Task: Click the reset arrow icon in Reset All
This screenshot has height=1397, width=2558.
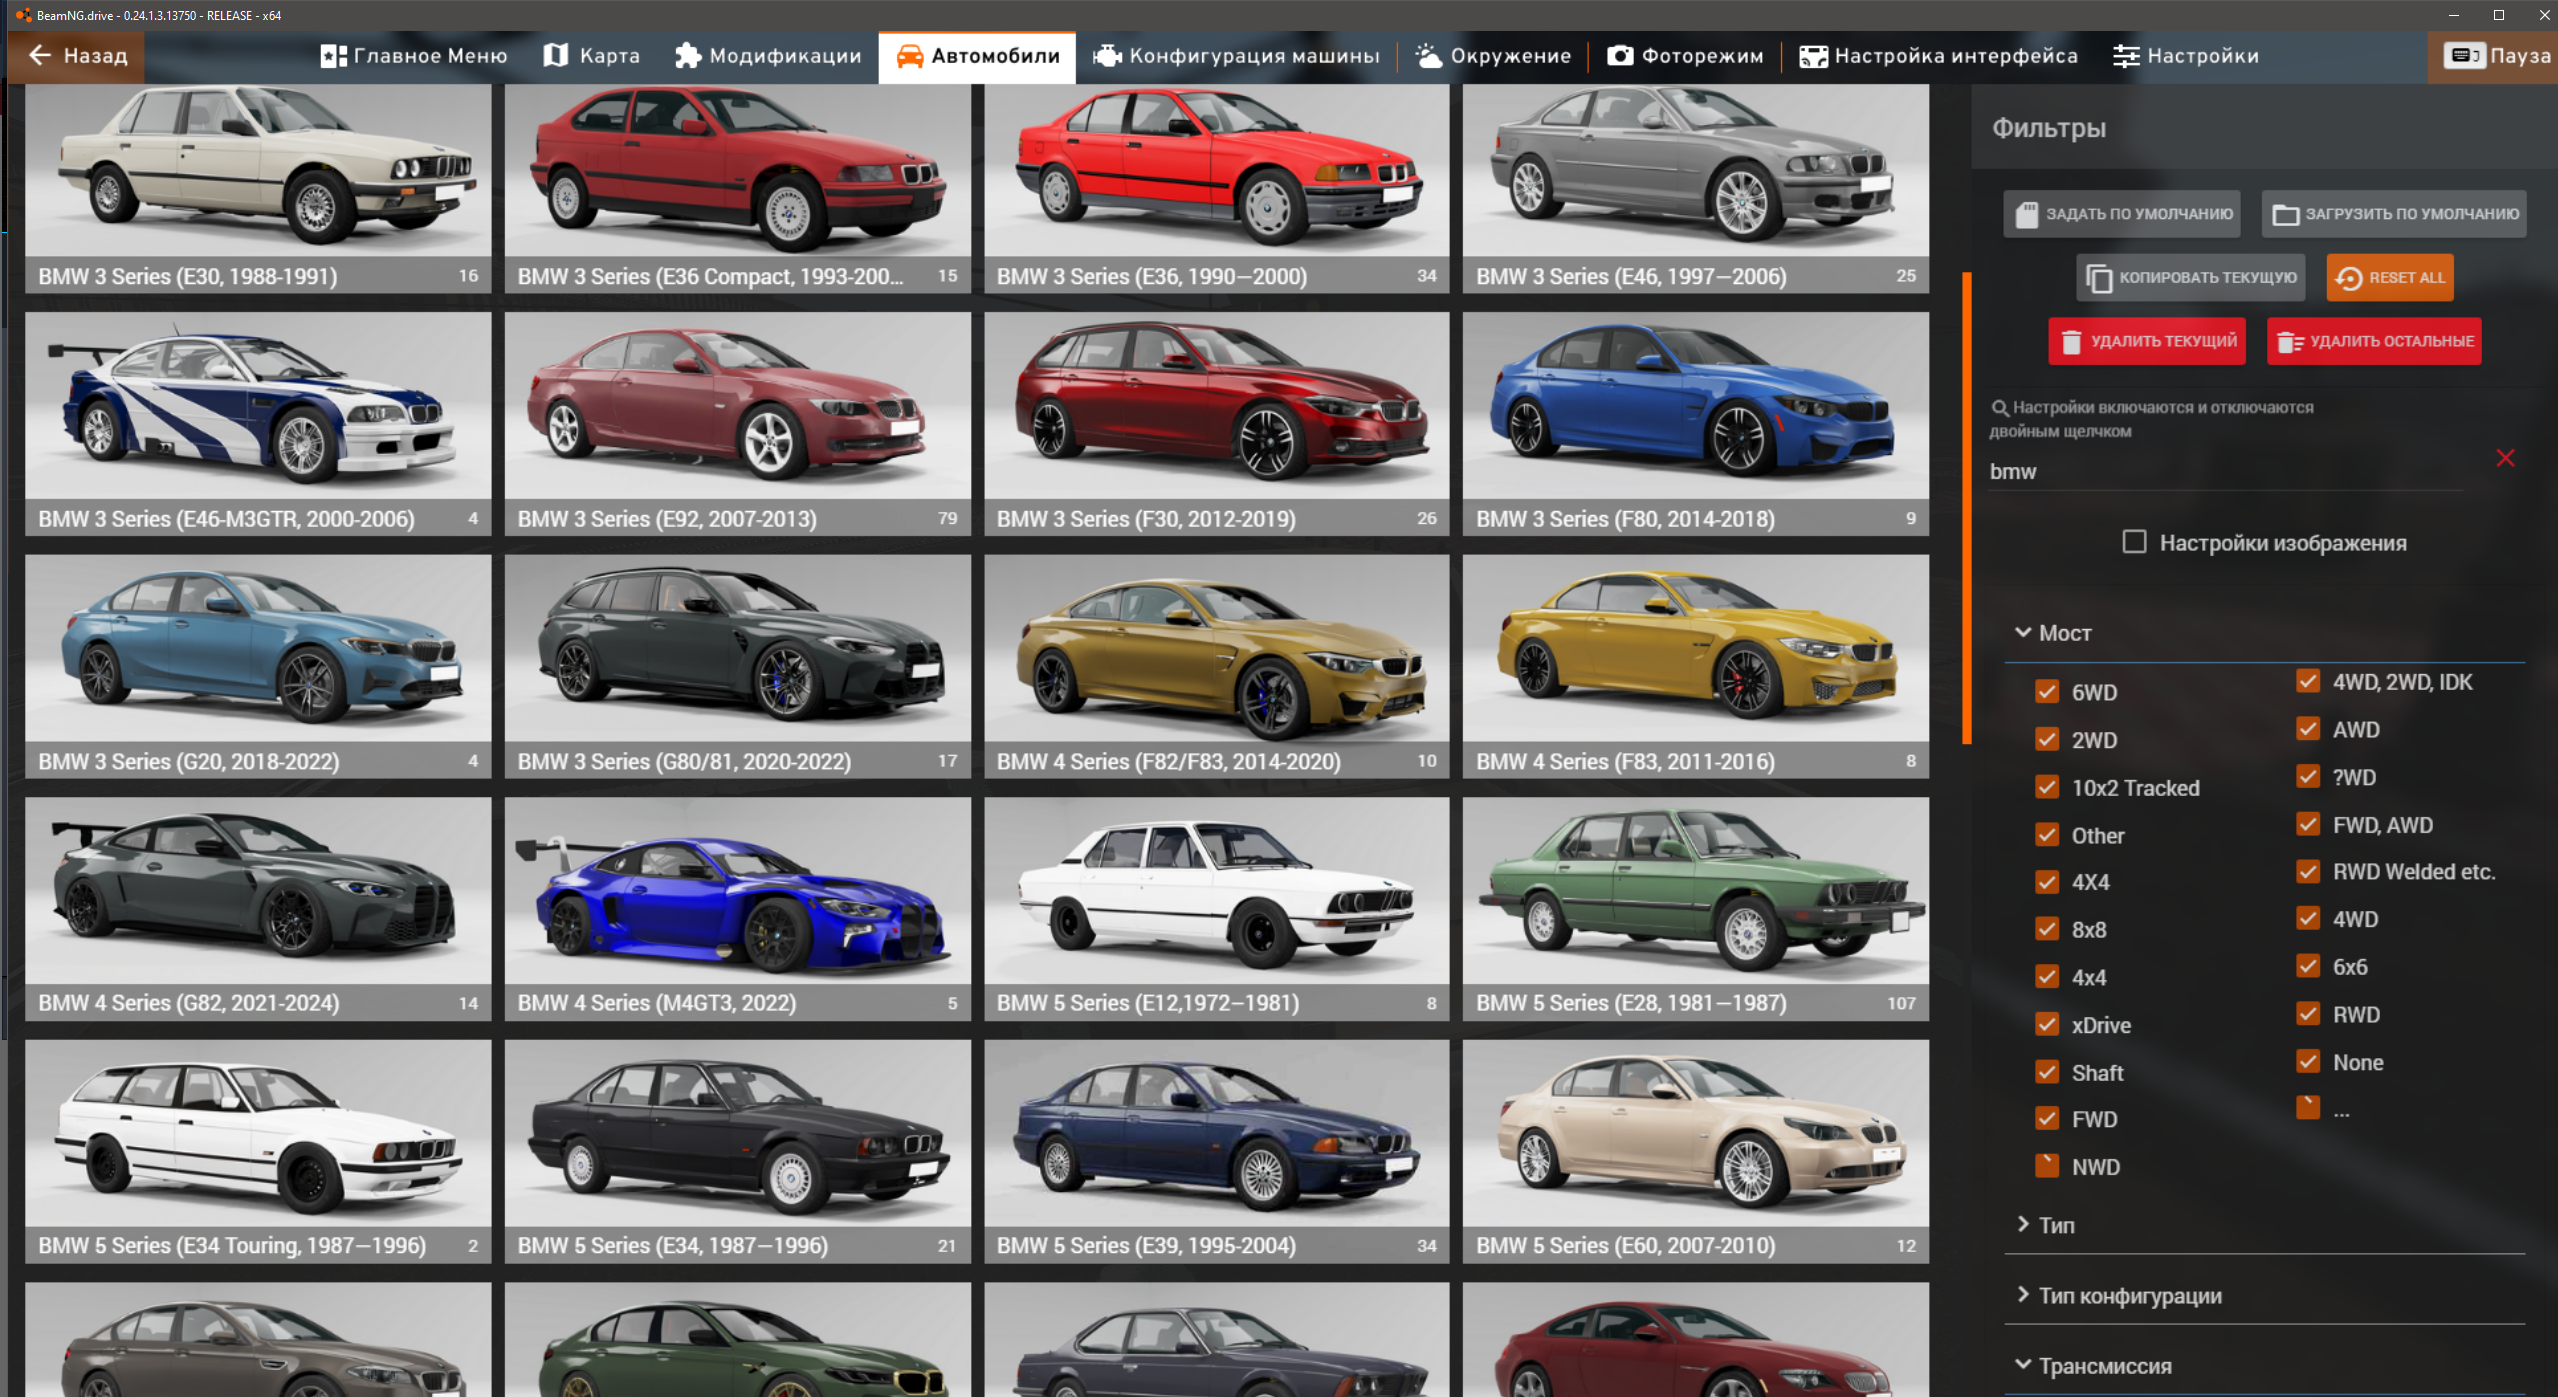Action: click(x=2349, y=278)
